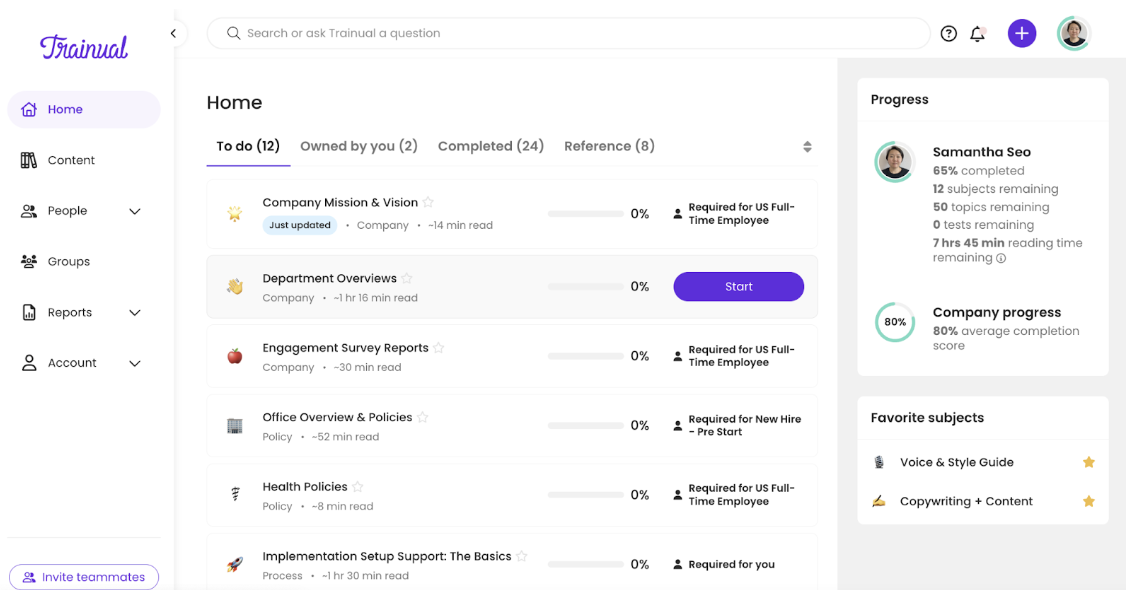Open the notifications bell

click(x=977, y=34)
